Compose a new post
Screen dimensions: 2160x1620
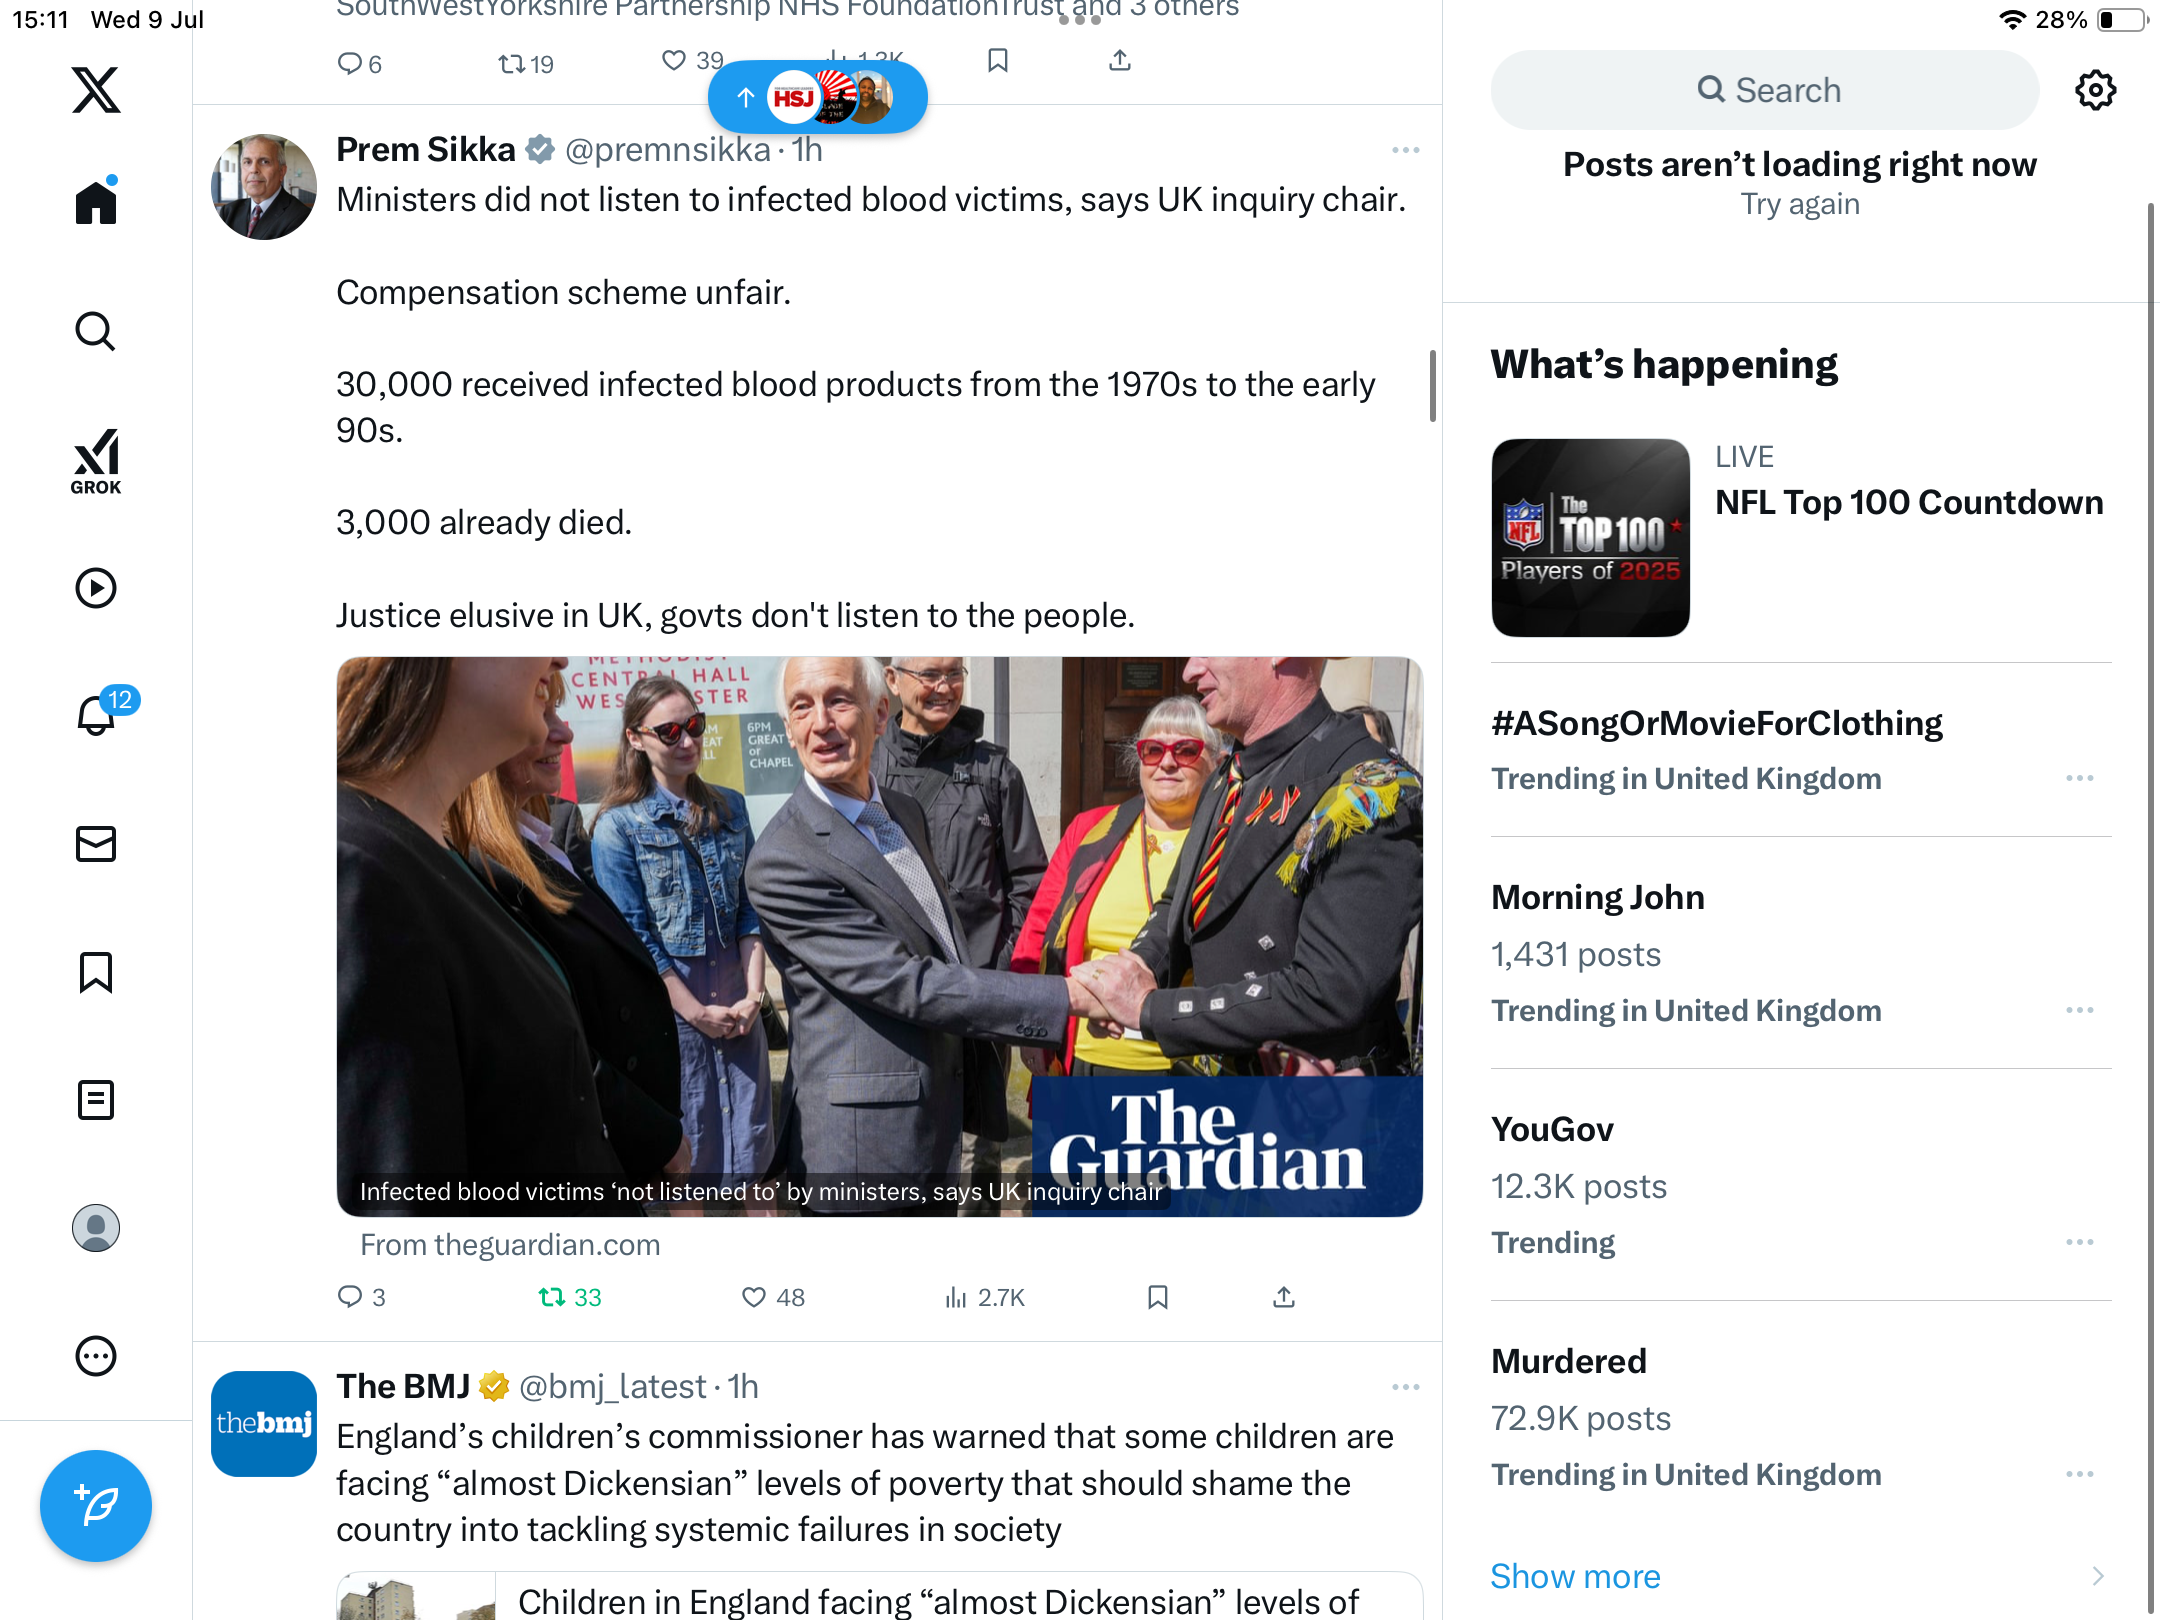(96, 1506)
